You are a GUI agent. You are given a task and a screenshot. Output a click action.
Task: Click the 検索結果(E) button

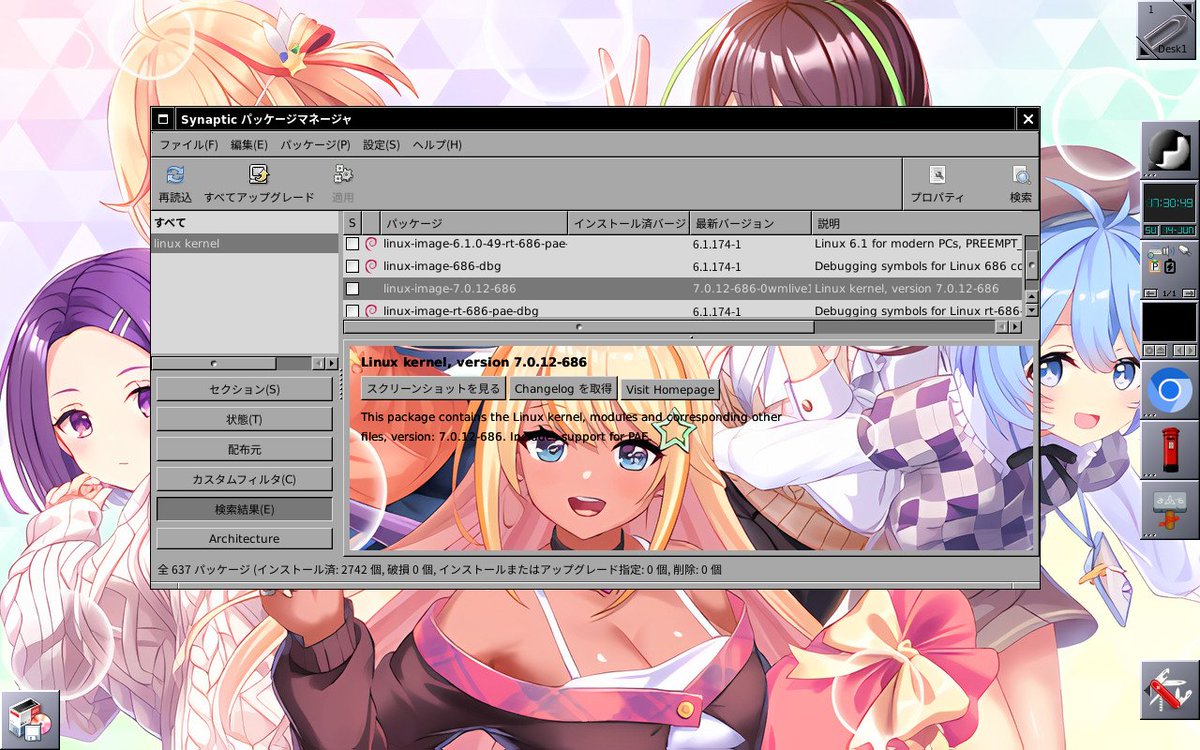click(244, 509)
